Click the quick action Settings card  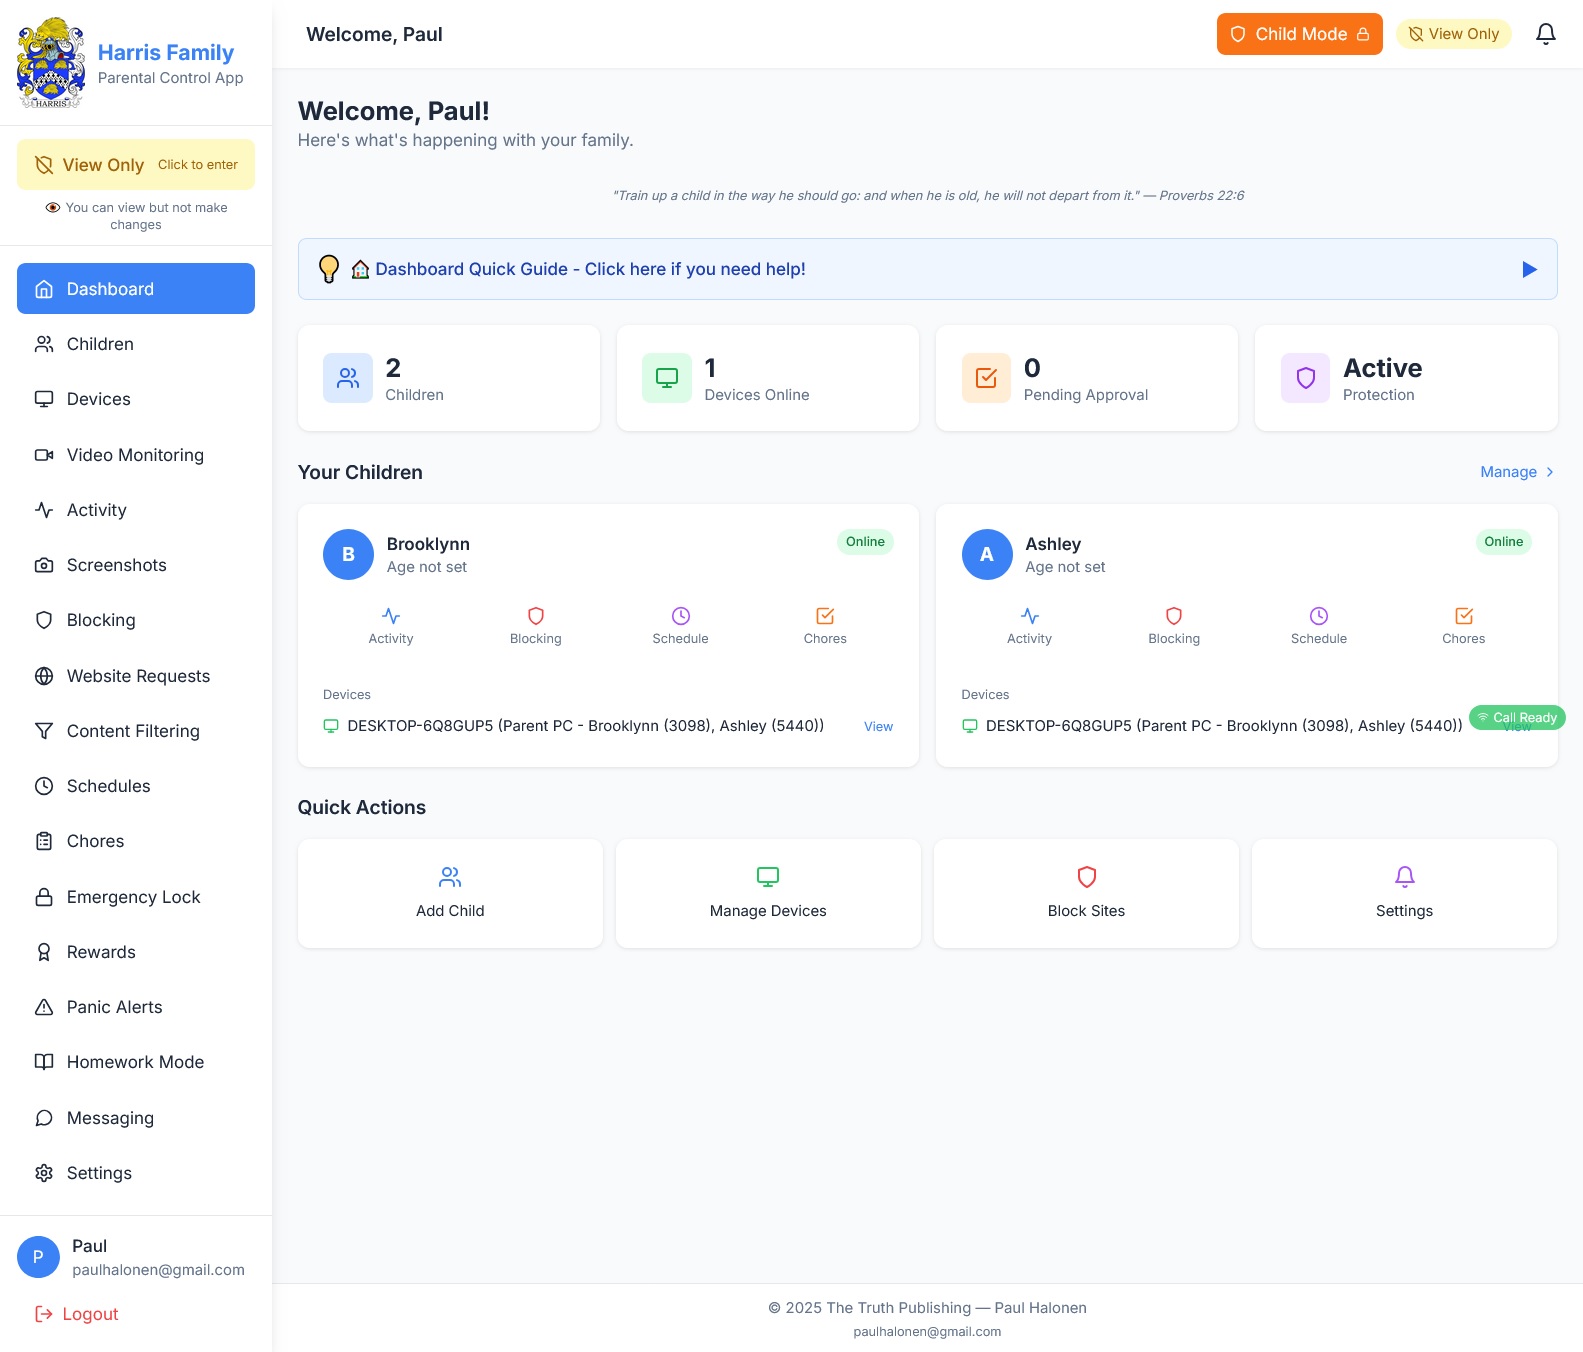(1404, 893)
